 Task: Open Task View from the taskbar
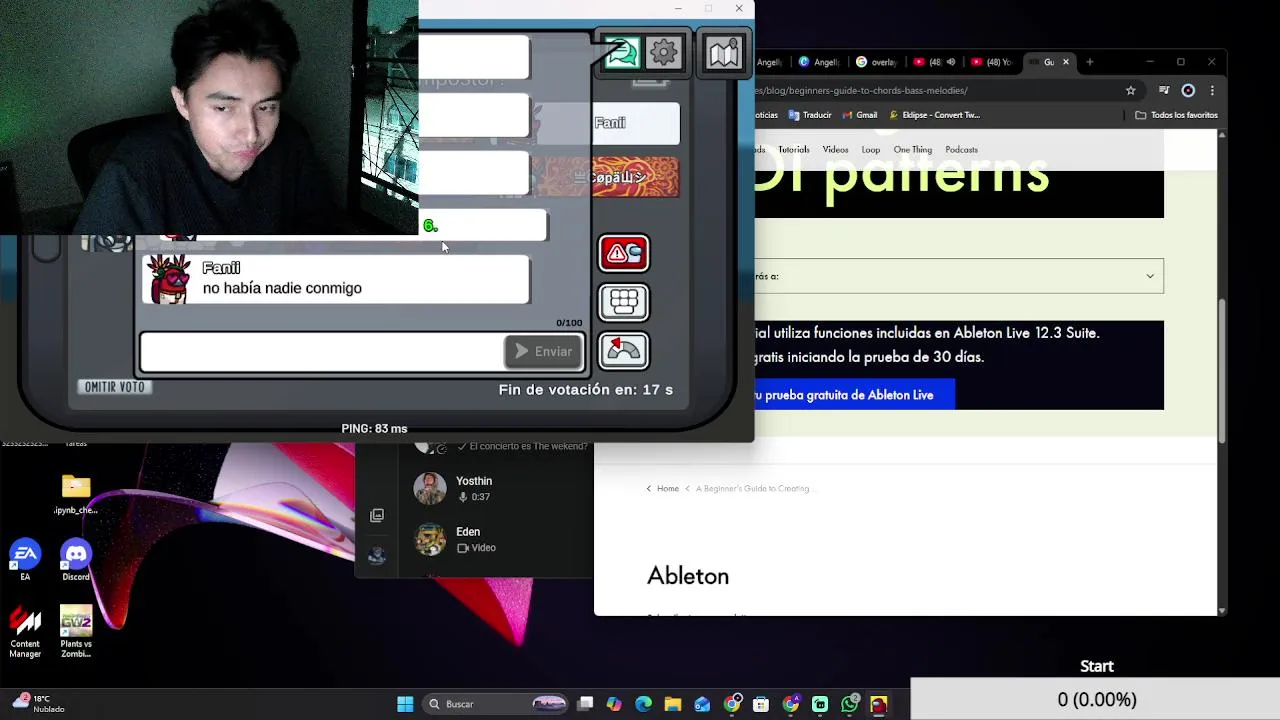point(585,704)
